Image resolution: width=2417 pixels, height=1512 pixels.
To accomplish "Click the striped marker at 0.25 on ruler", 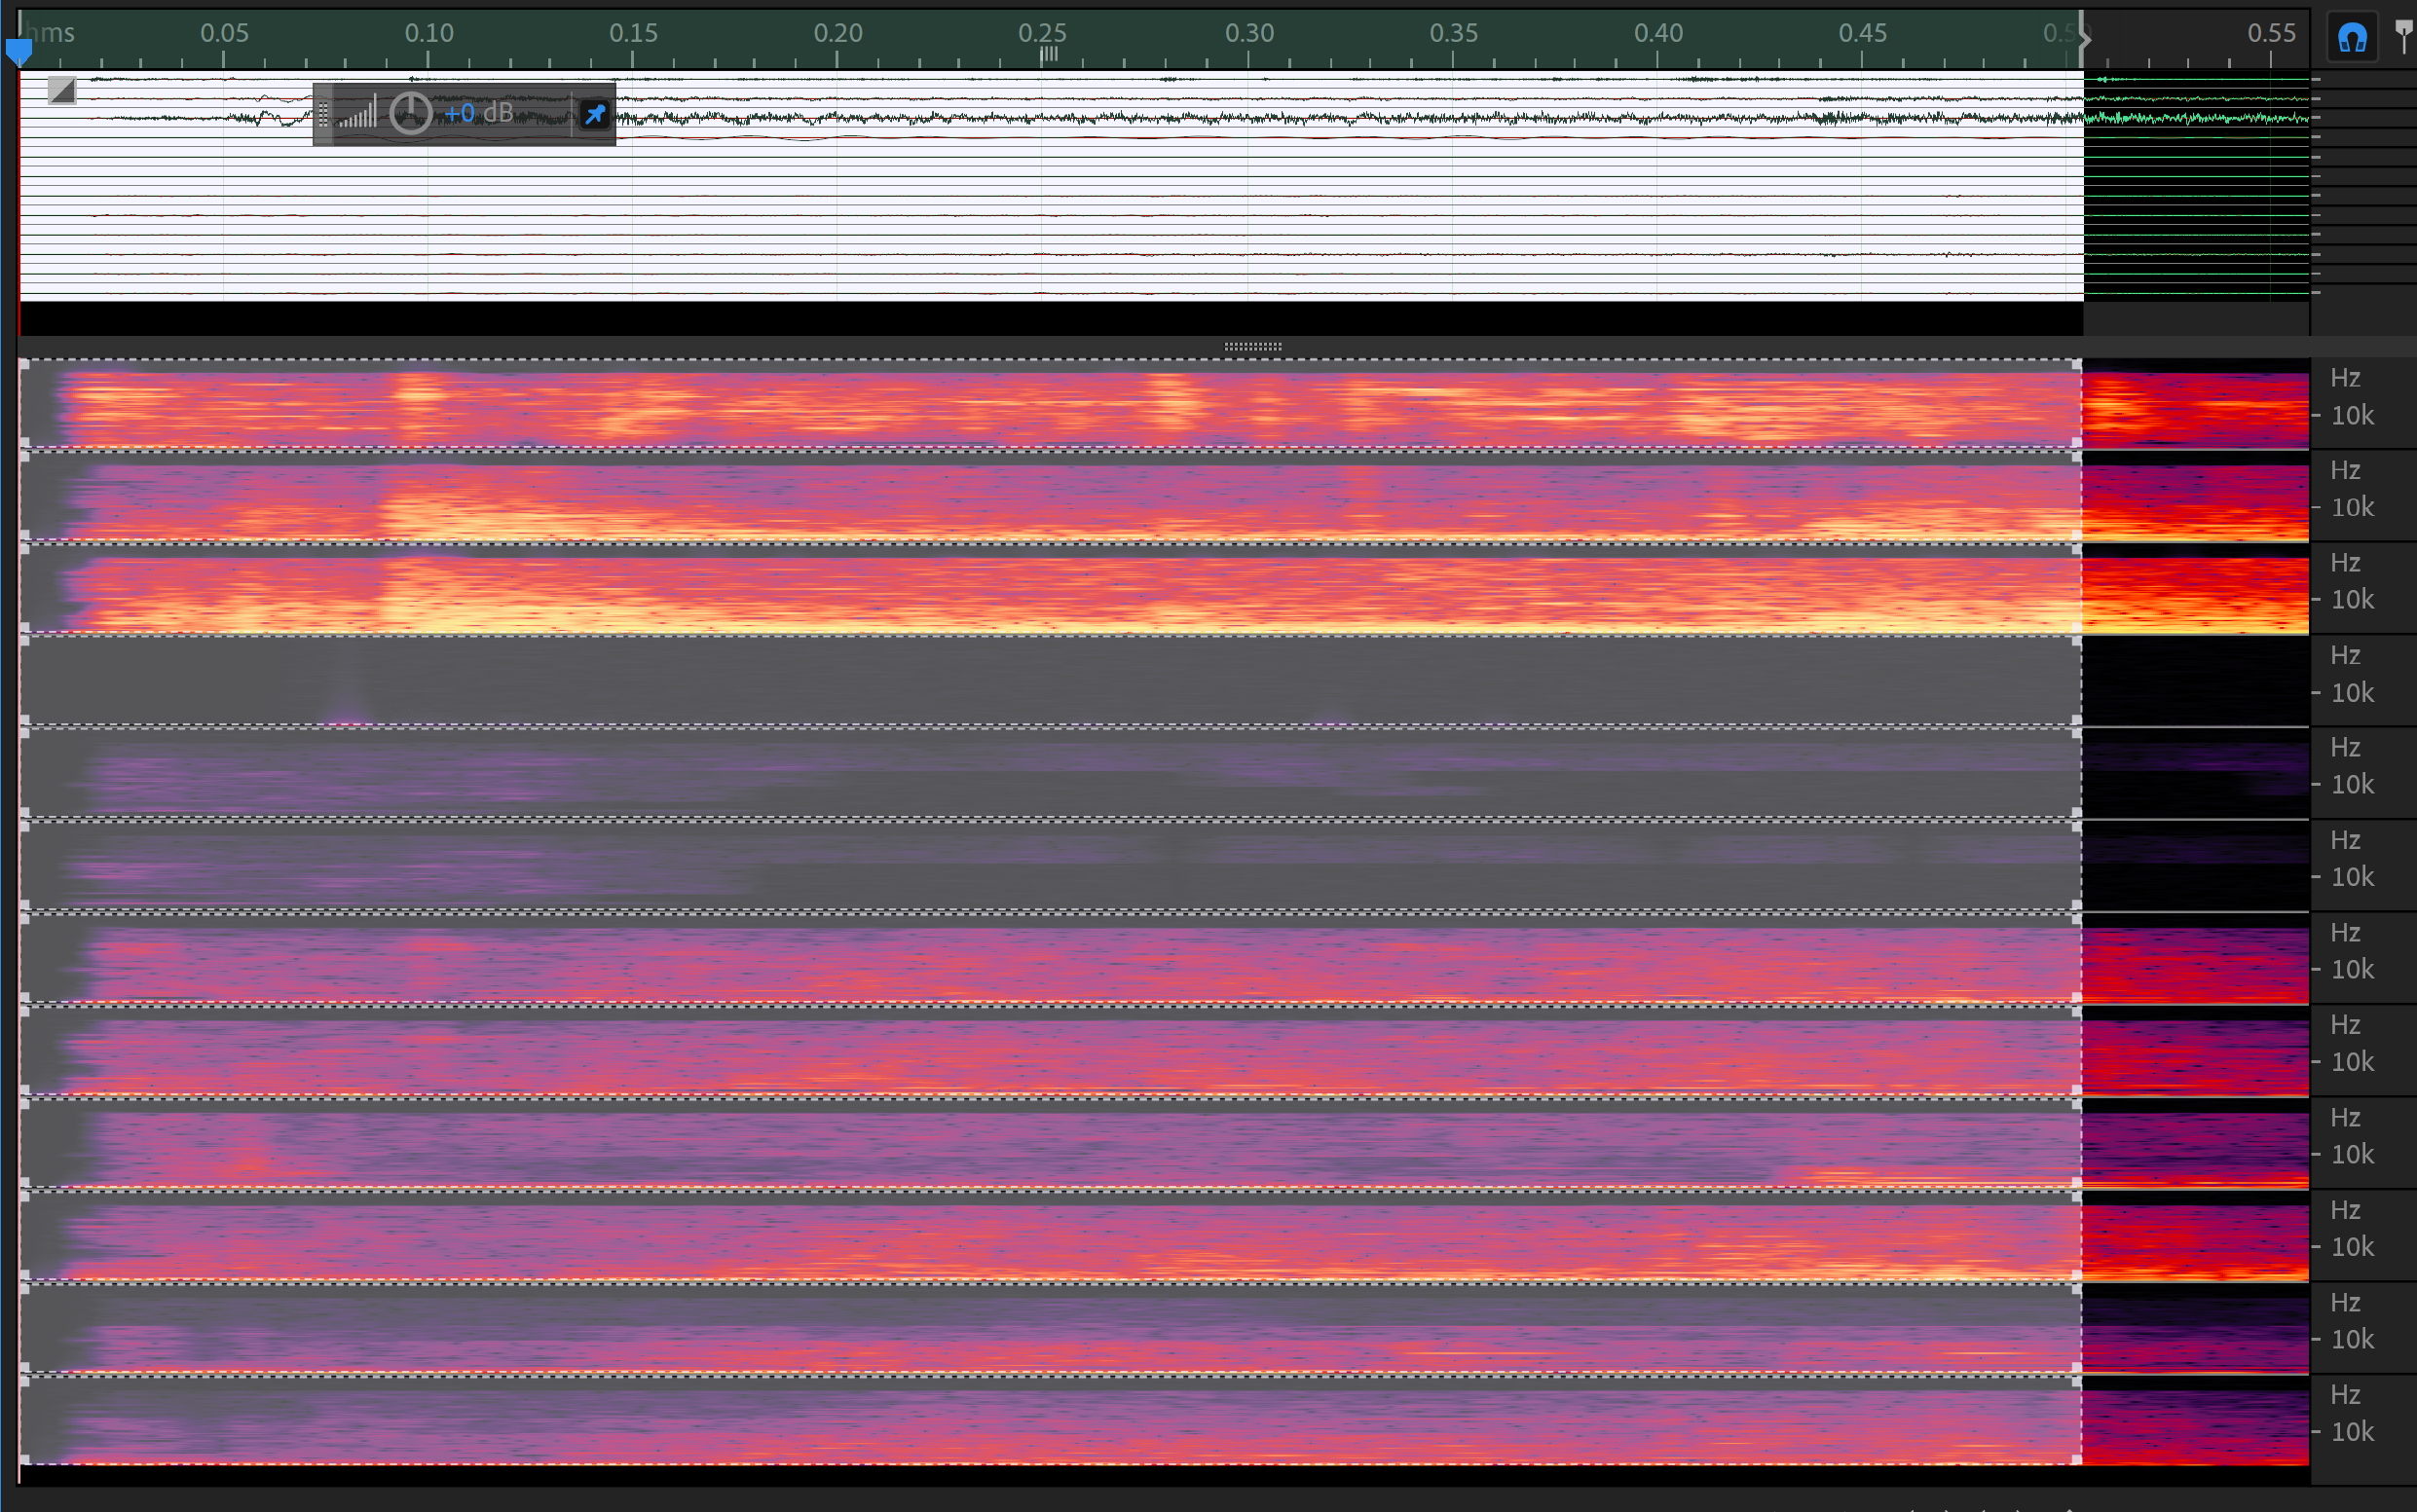I will (x=1048, y=54).
